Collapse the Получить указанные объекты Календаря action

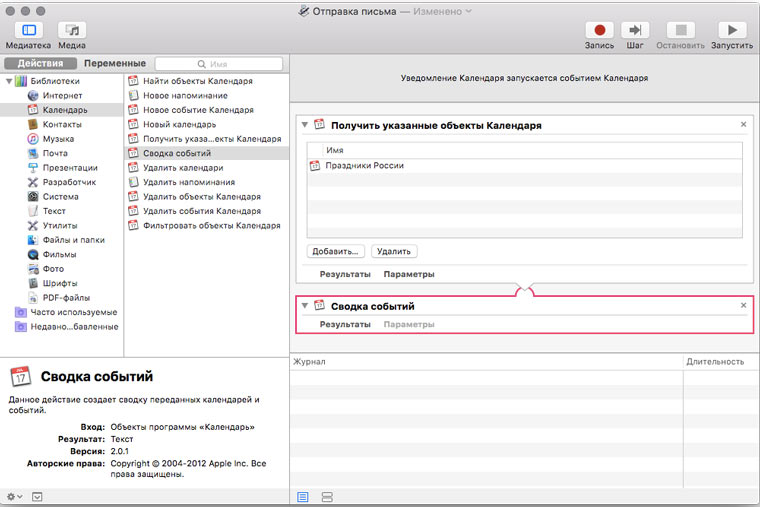pyautogui.click(x=304, y=125)
